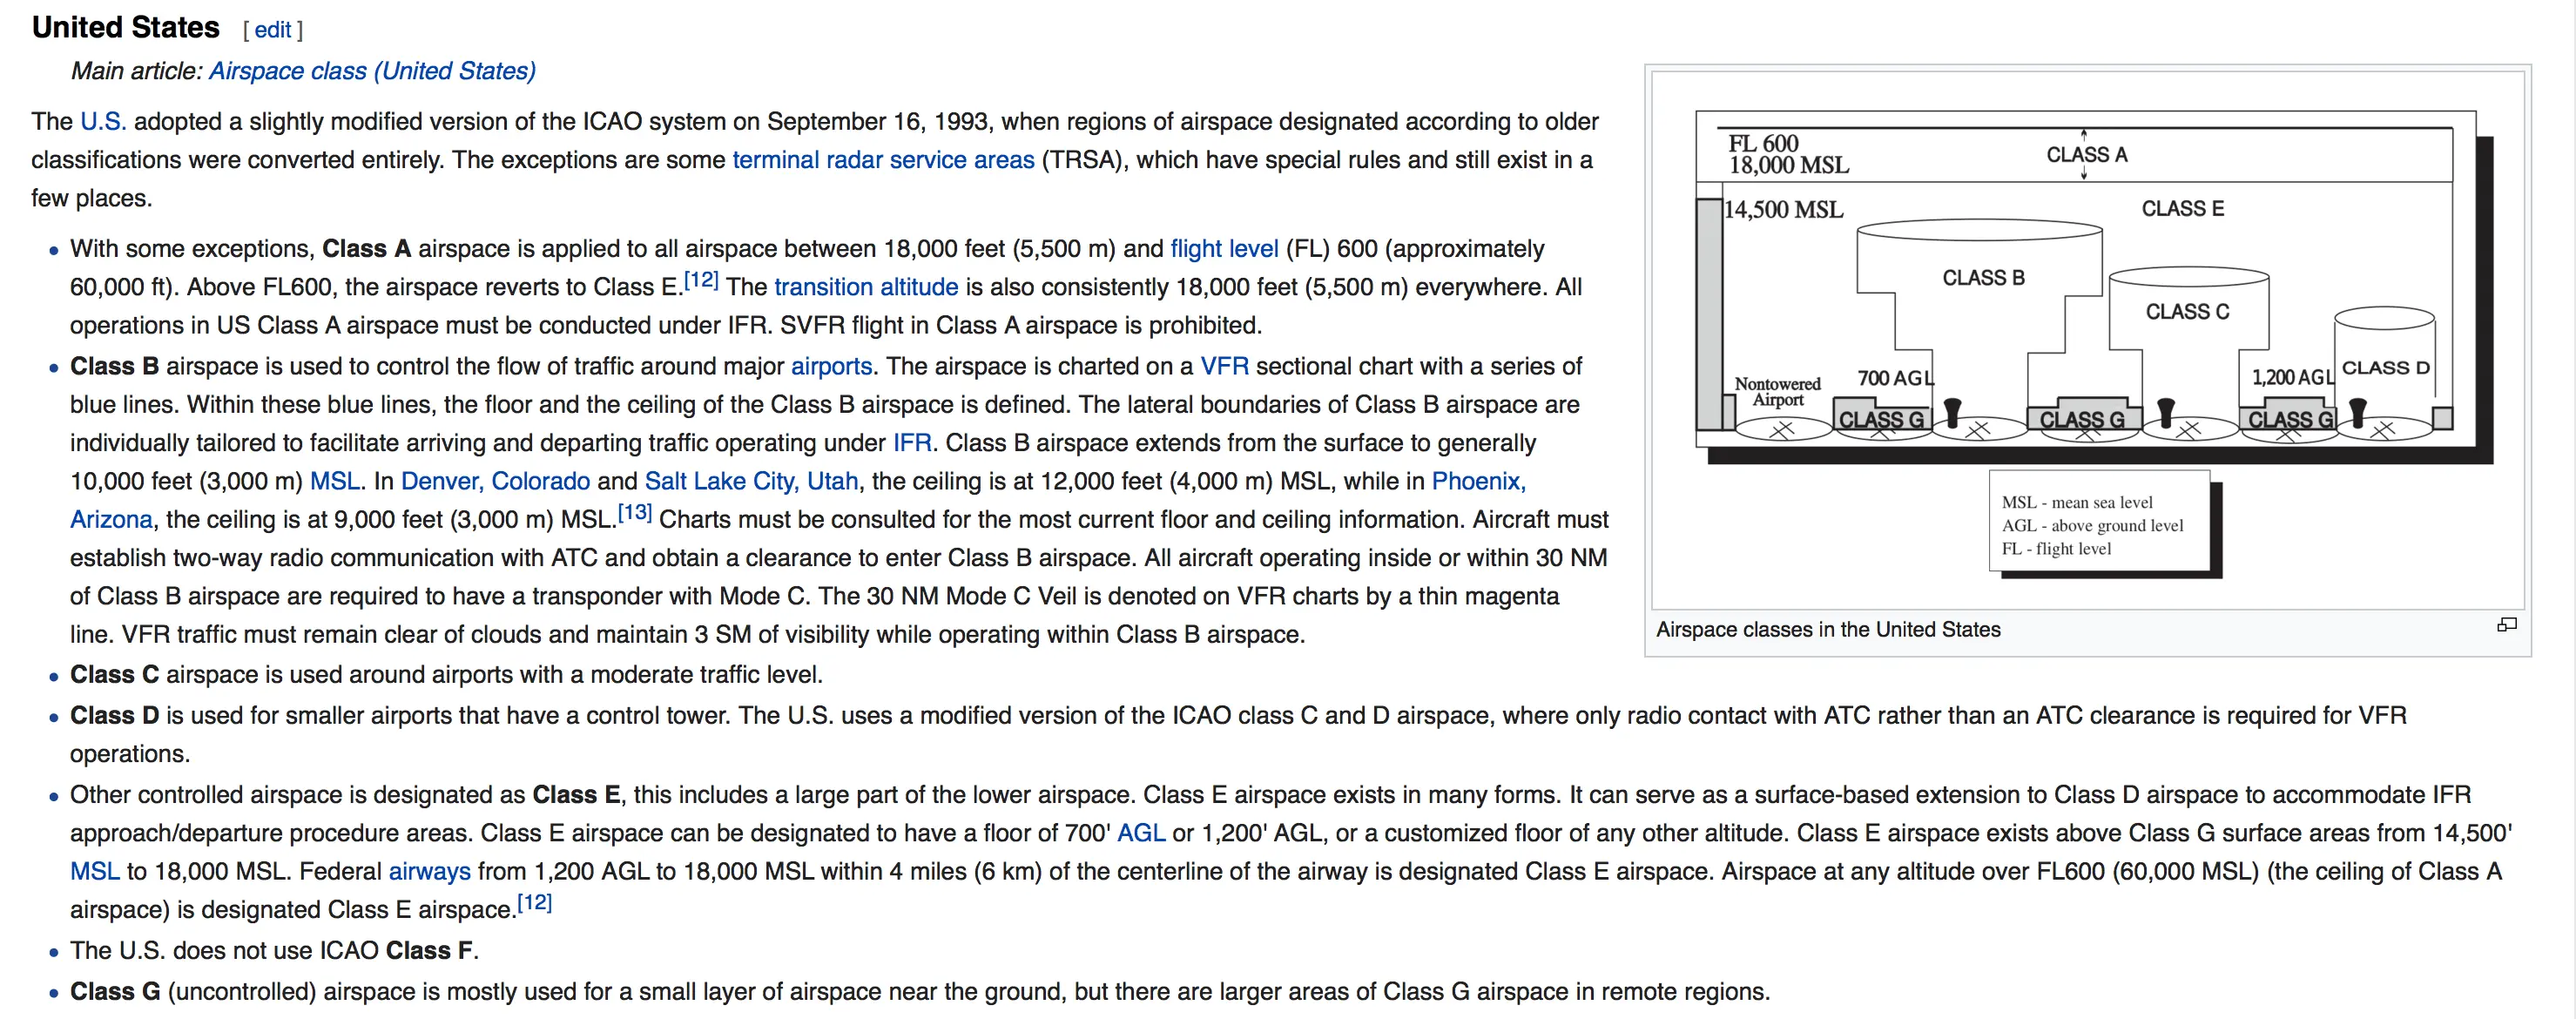
Task: Click MSL link after 10,000 feet (3,000 m)
Action: coord(334,482)
